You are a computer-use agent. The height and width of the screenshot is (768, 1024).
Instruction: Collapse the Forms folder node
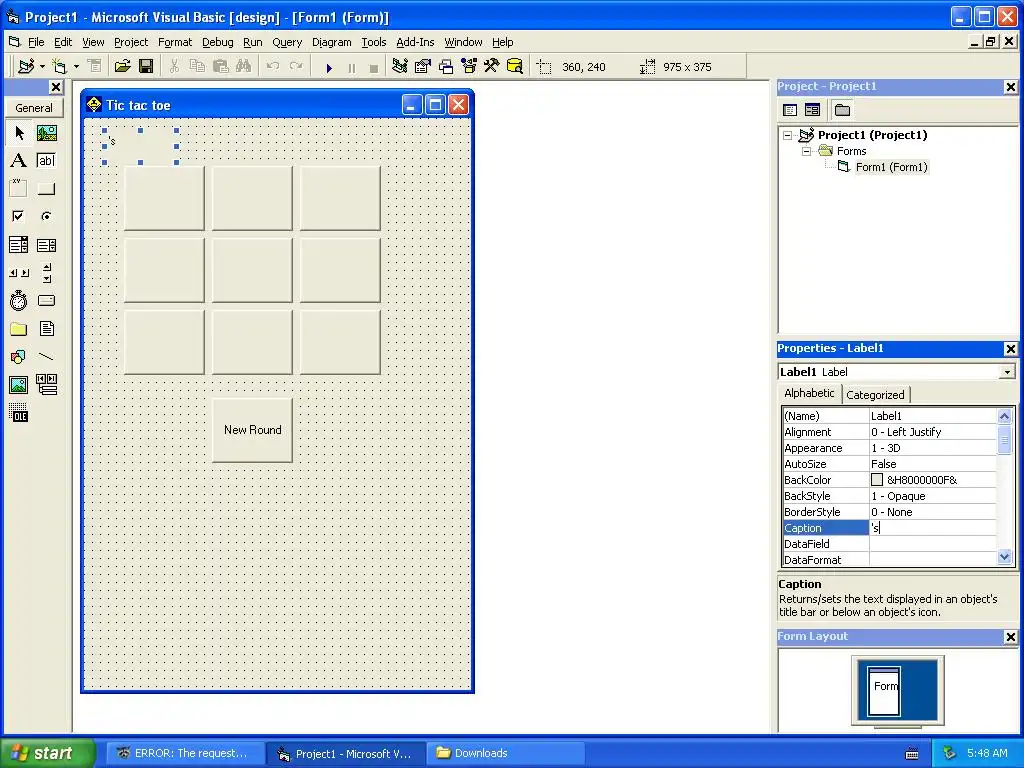click(807, 151)
